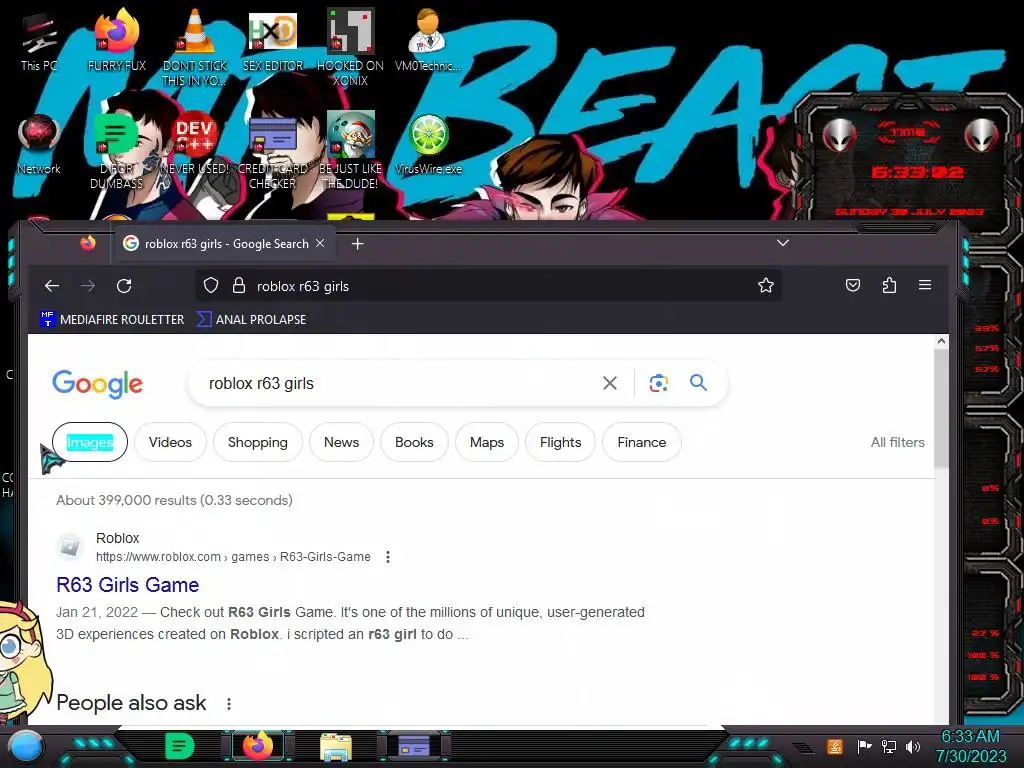Open the Roblox result options three dots
The height and width of the screenshot is (768, 1024).
(x=388, y=557)
